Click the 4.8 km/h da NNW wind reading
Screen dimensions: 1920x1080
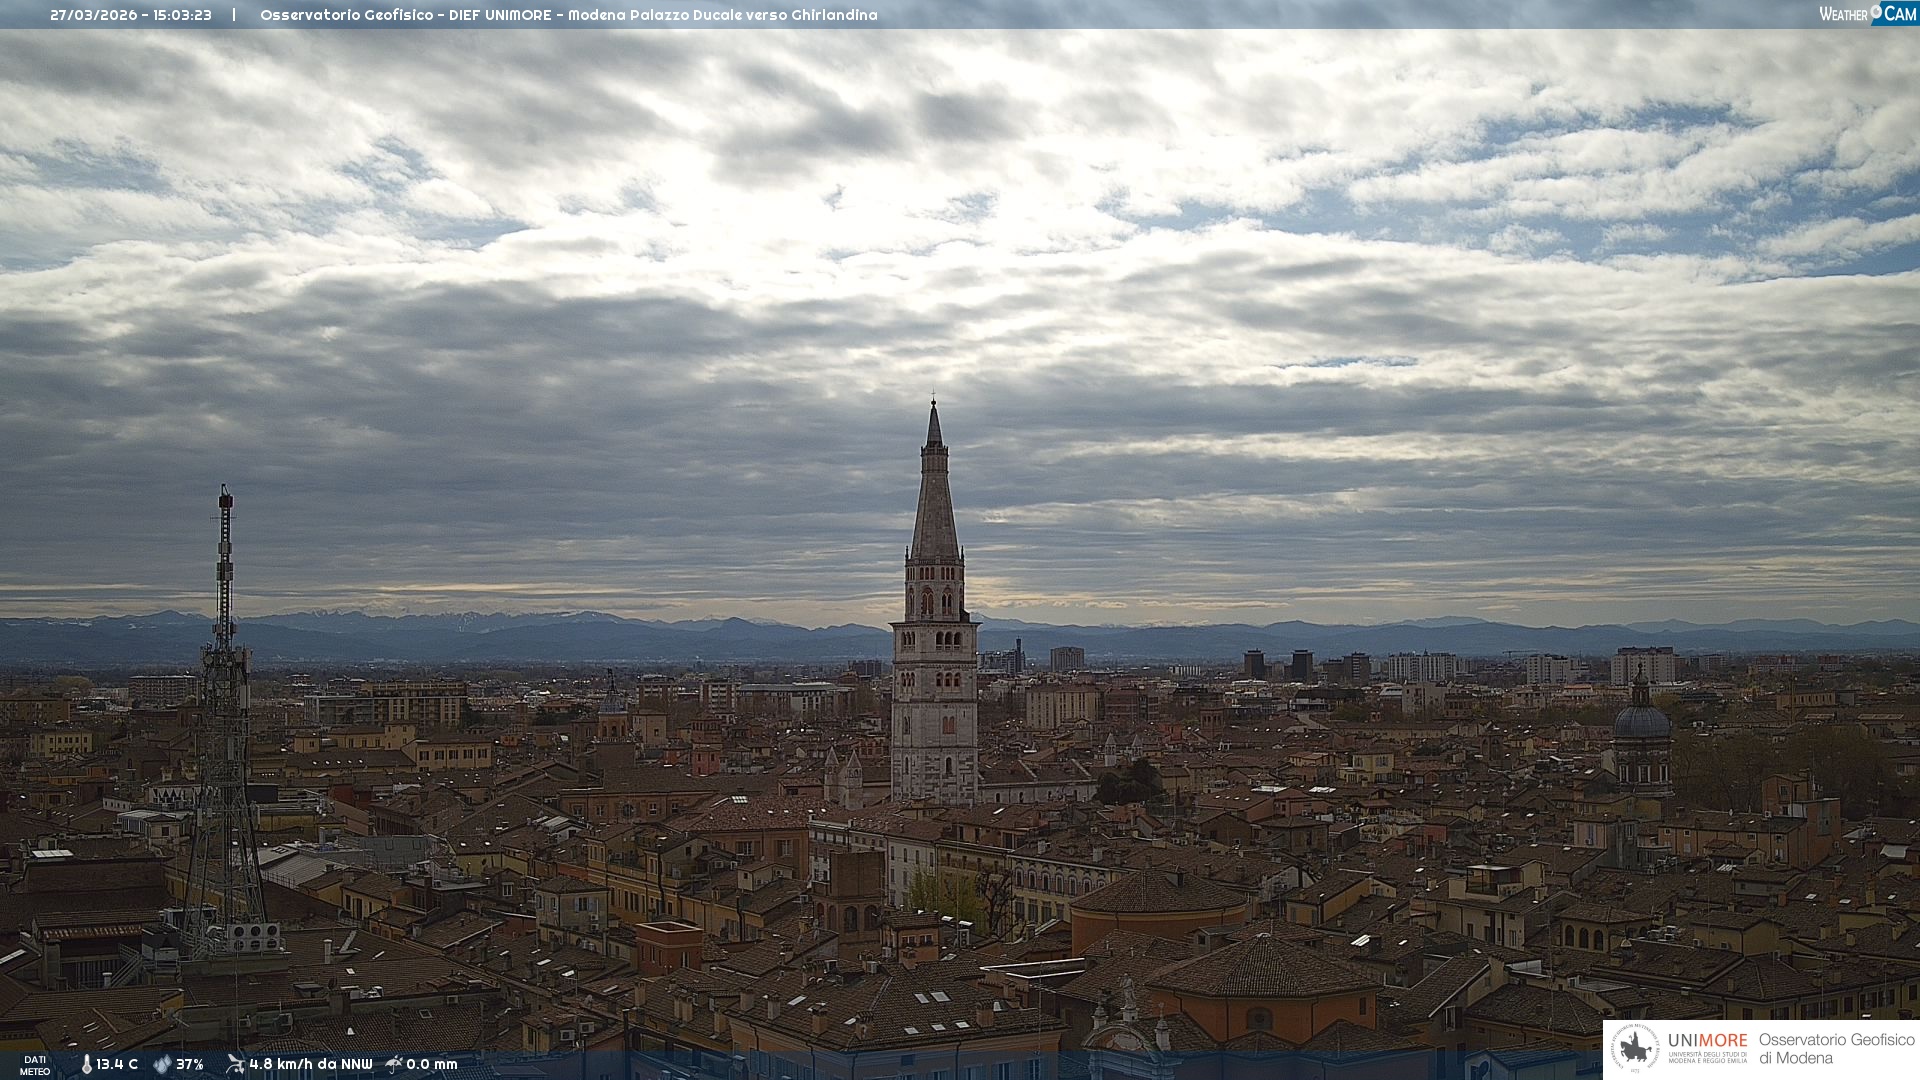[x=310, y=1065]
